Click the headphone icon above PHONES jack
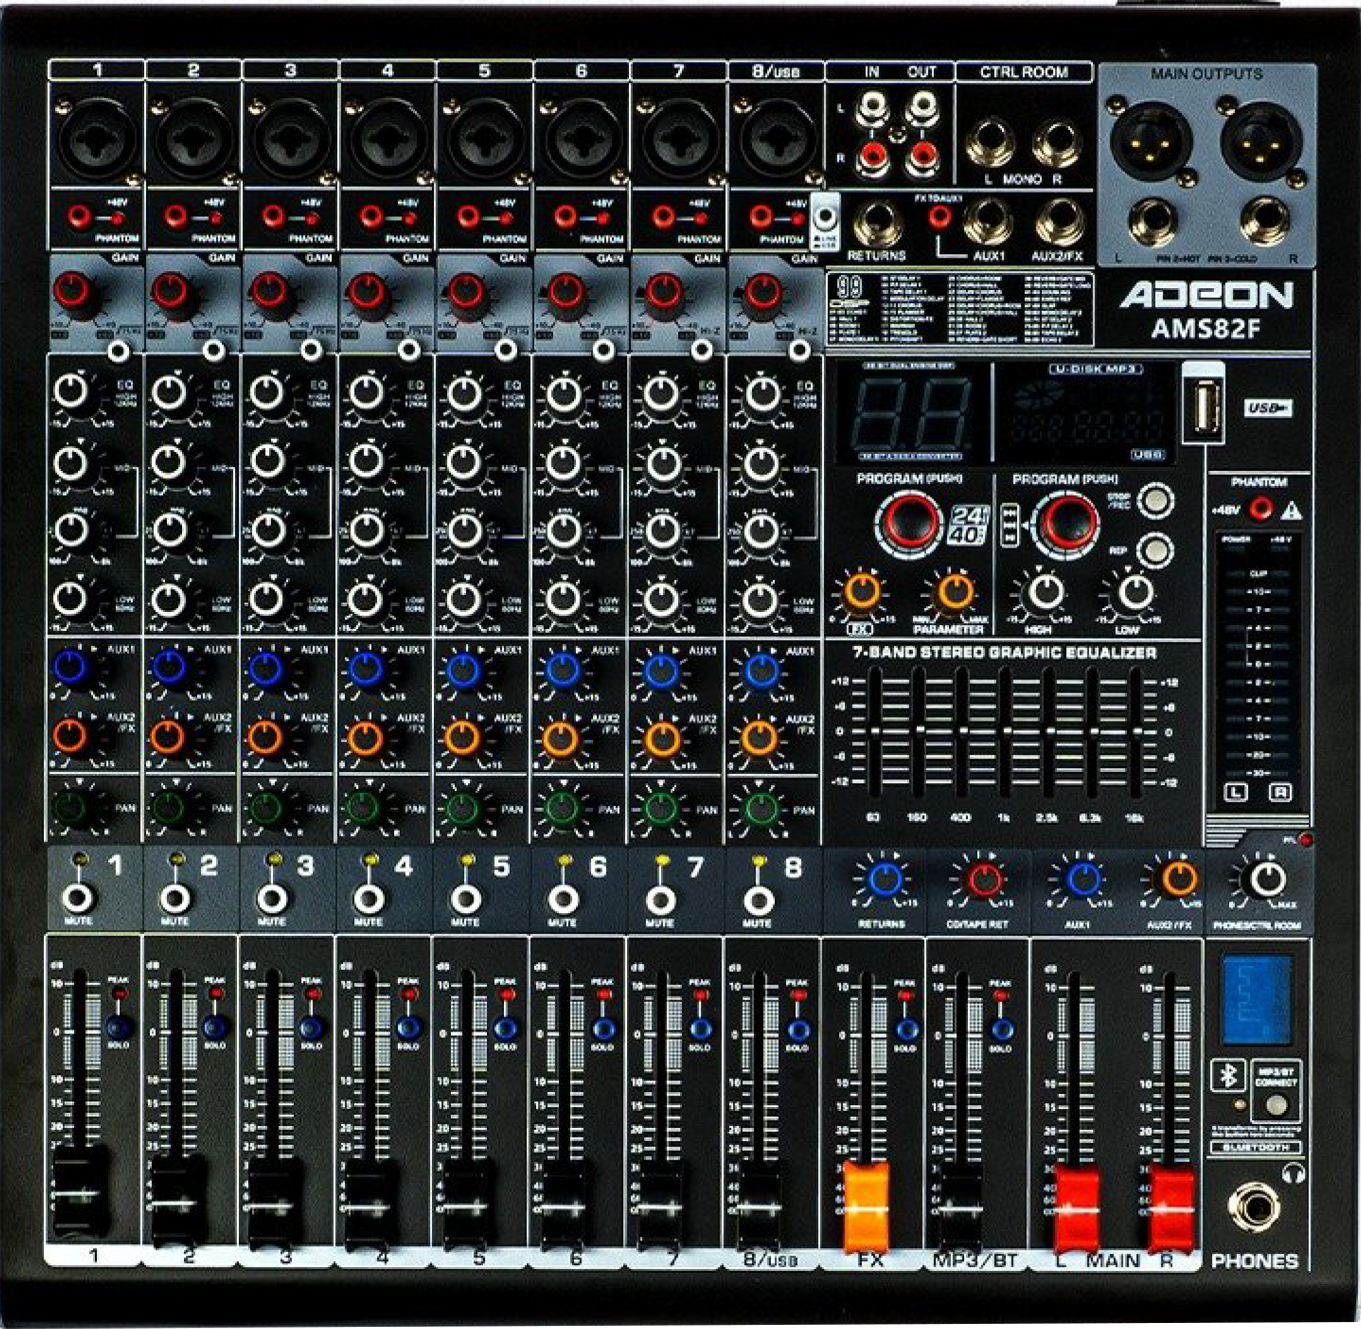Viewport: 1361px width, 1329px height. [x=1293, y=1173]
